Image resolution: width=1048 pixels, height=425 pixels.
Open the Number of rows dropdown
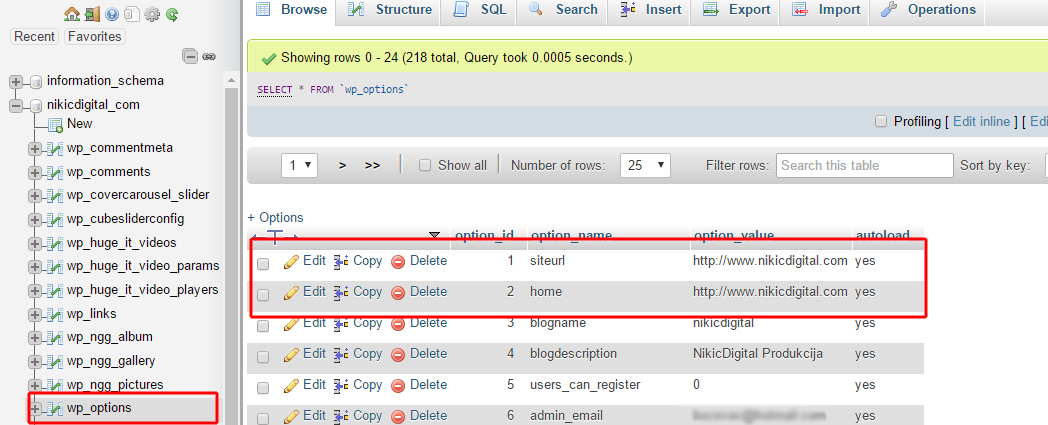coord(645,166)
